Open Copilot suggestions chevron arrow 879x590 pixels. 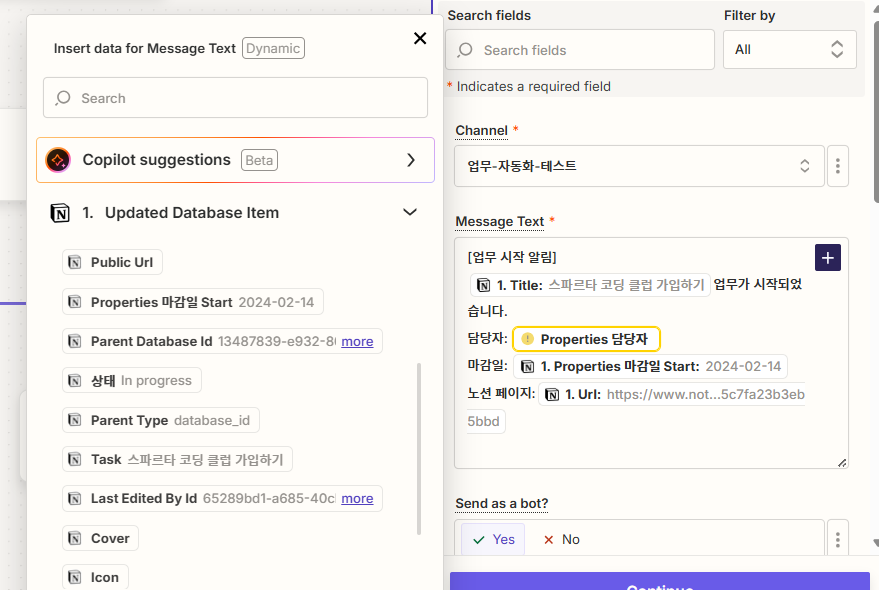point(411,160)
